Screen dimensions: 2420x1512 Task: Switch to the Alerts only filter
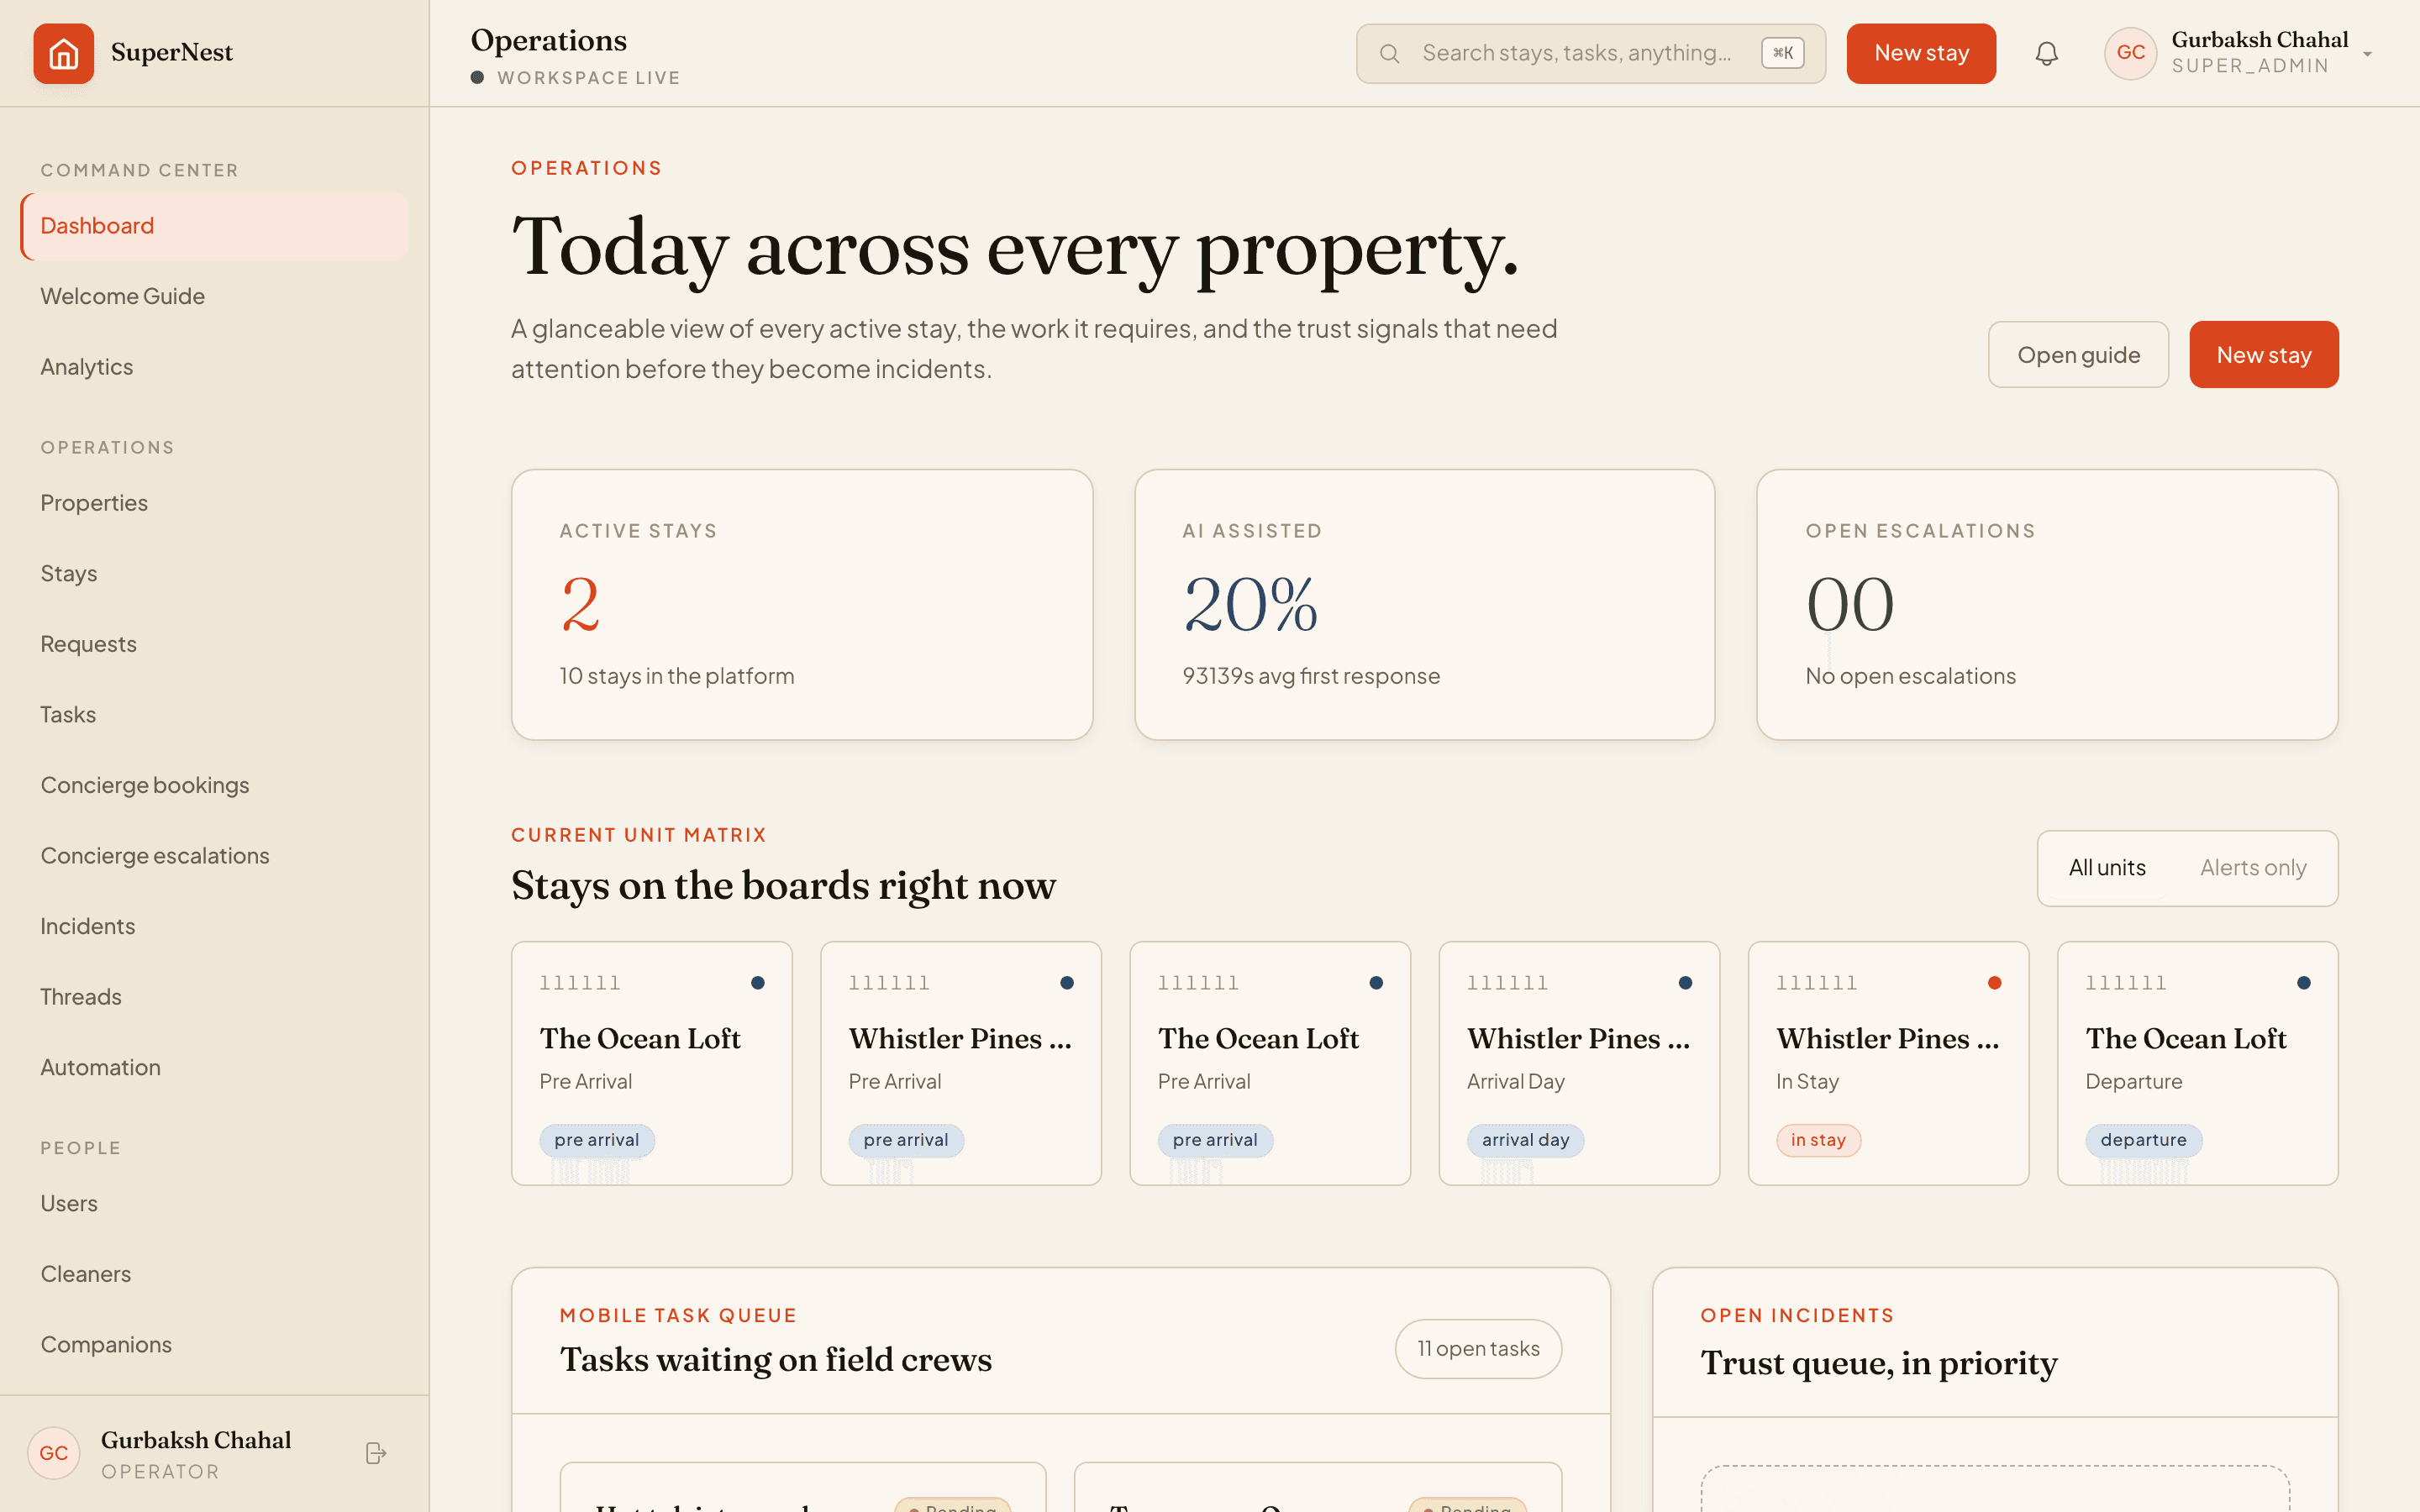point(2253,868)
